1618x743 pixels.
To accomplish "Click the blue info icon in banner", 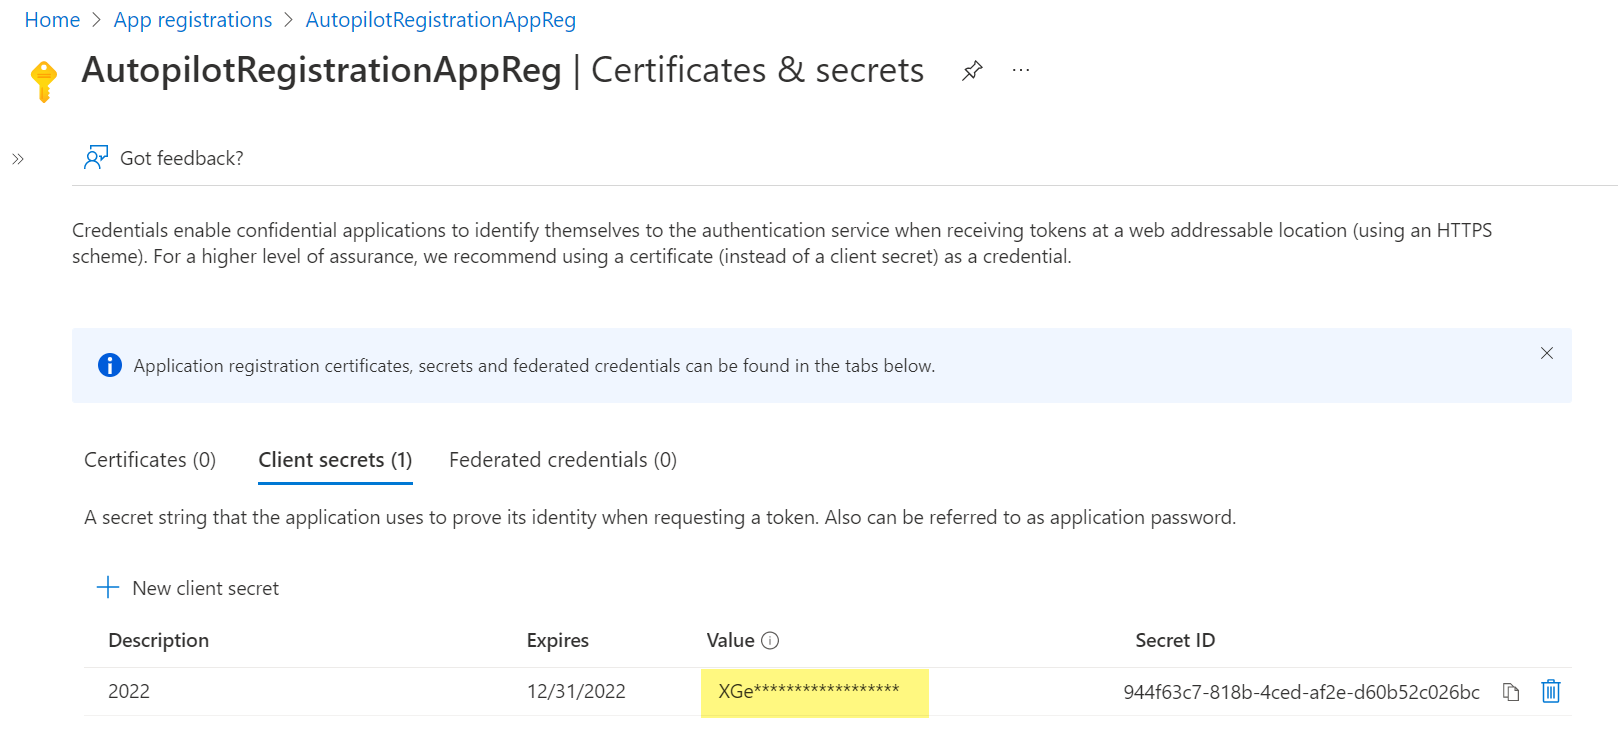I will pyautogui.click(x=110, y=365).
